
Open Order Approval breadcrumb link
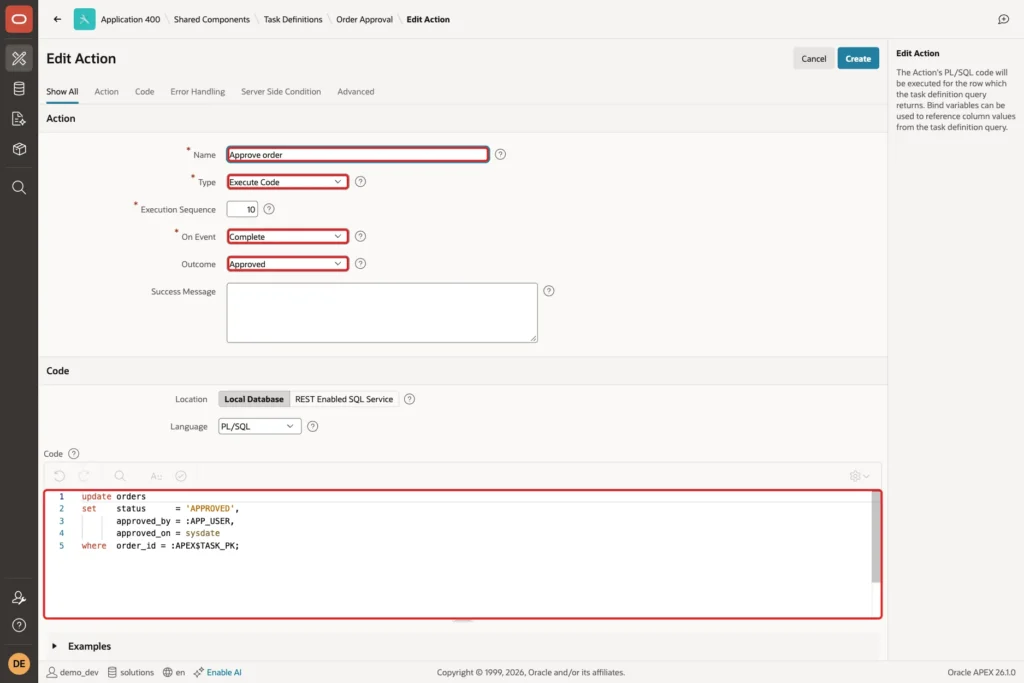364,19
